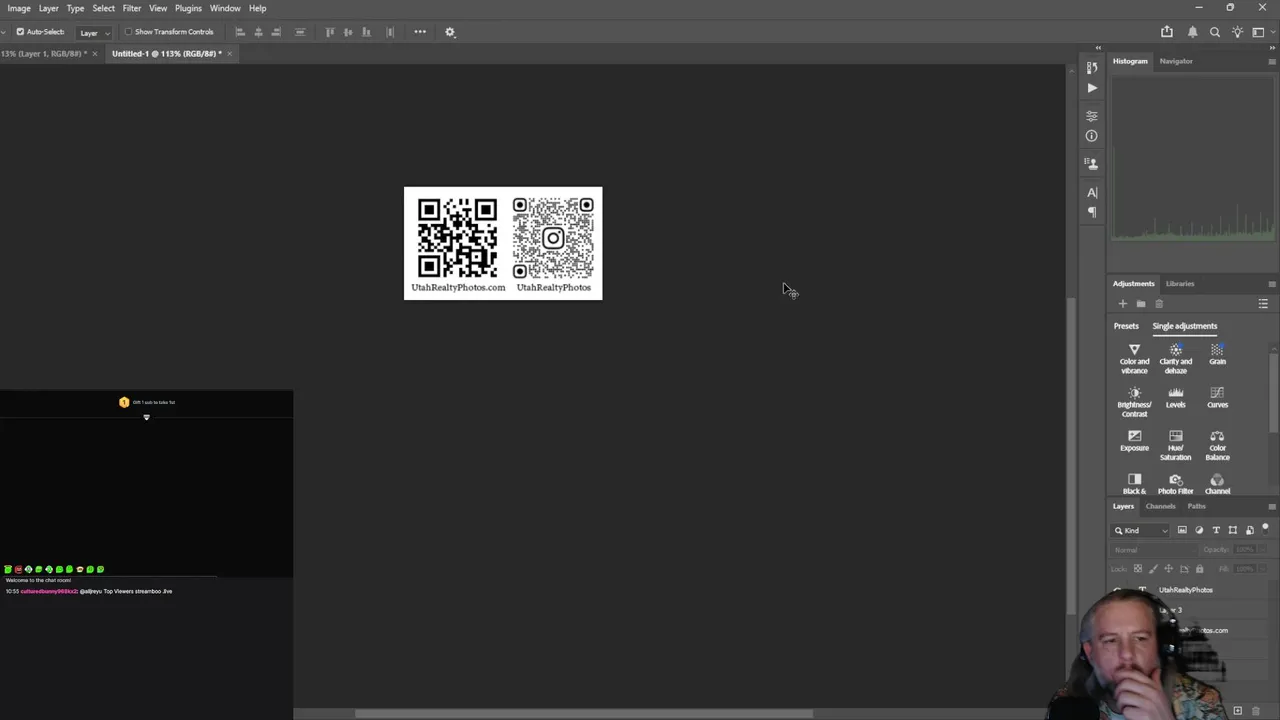Open the three-dots align options
Image resolution: width=1280 pixels, height=720 pixels.
click(420, 32)
